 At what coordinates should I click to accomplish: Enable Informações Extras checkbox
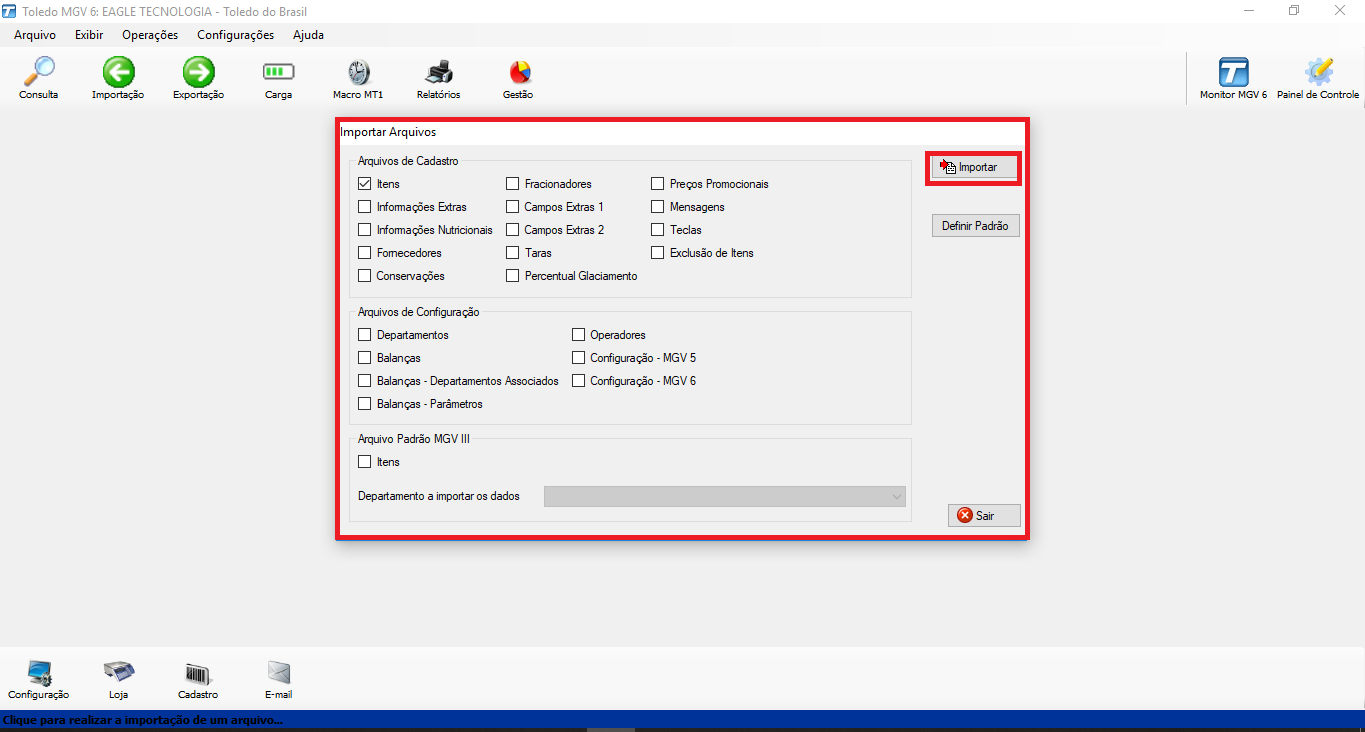tap(365, 207)
